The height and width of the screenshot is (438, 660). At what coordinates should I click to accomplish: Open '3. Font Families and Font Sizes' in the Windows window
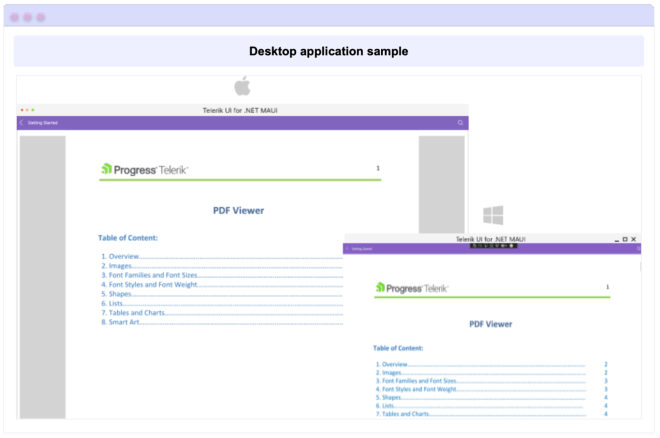[416, 381]
